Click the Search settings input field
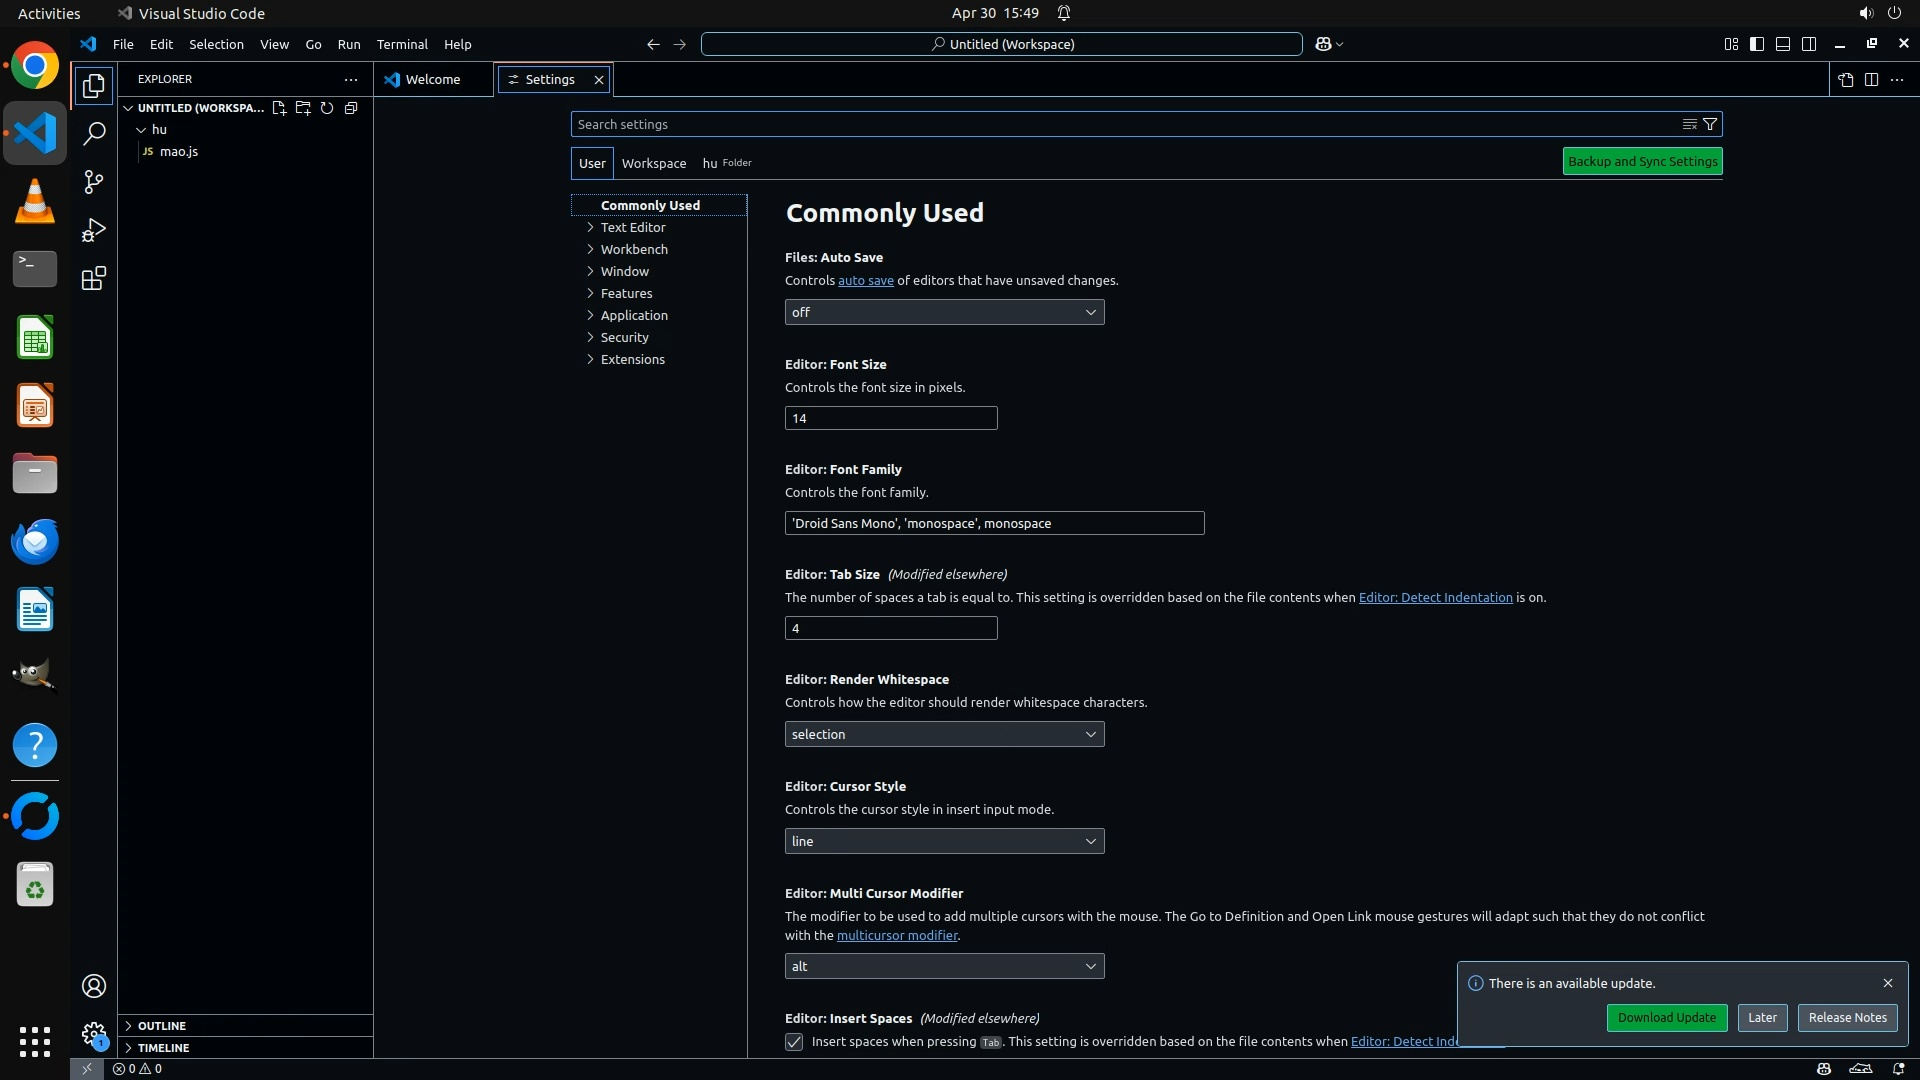 pos(1120,124)
